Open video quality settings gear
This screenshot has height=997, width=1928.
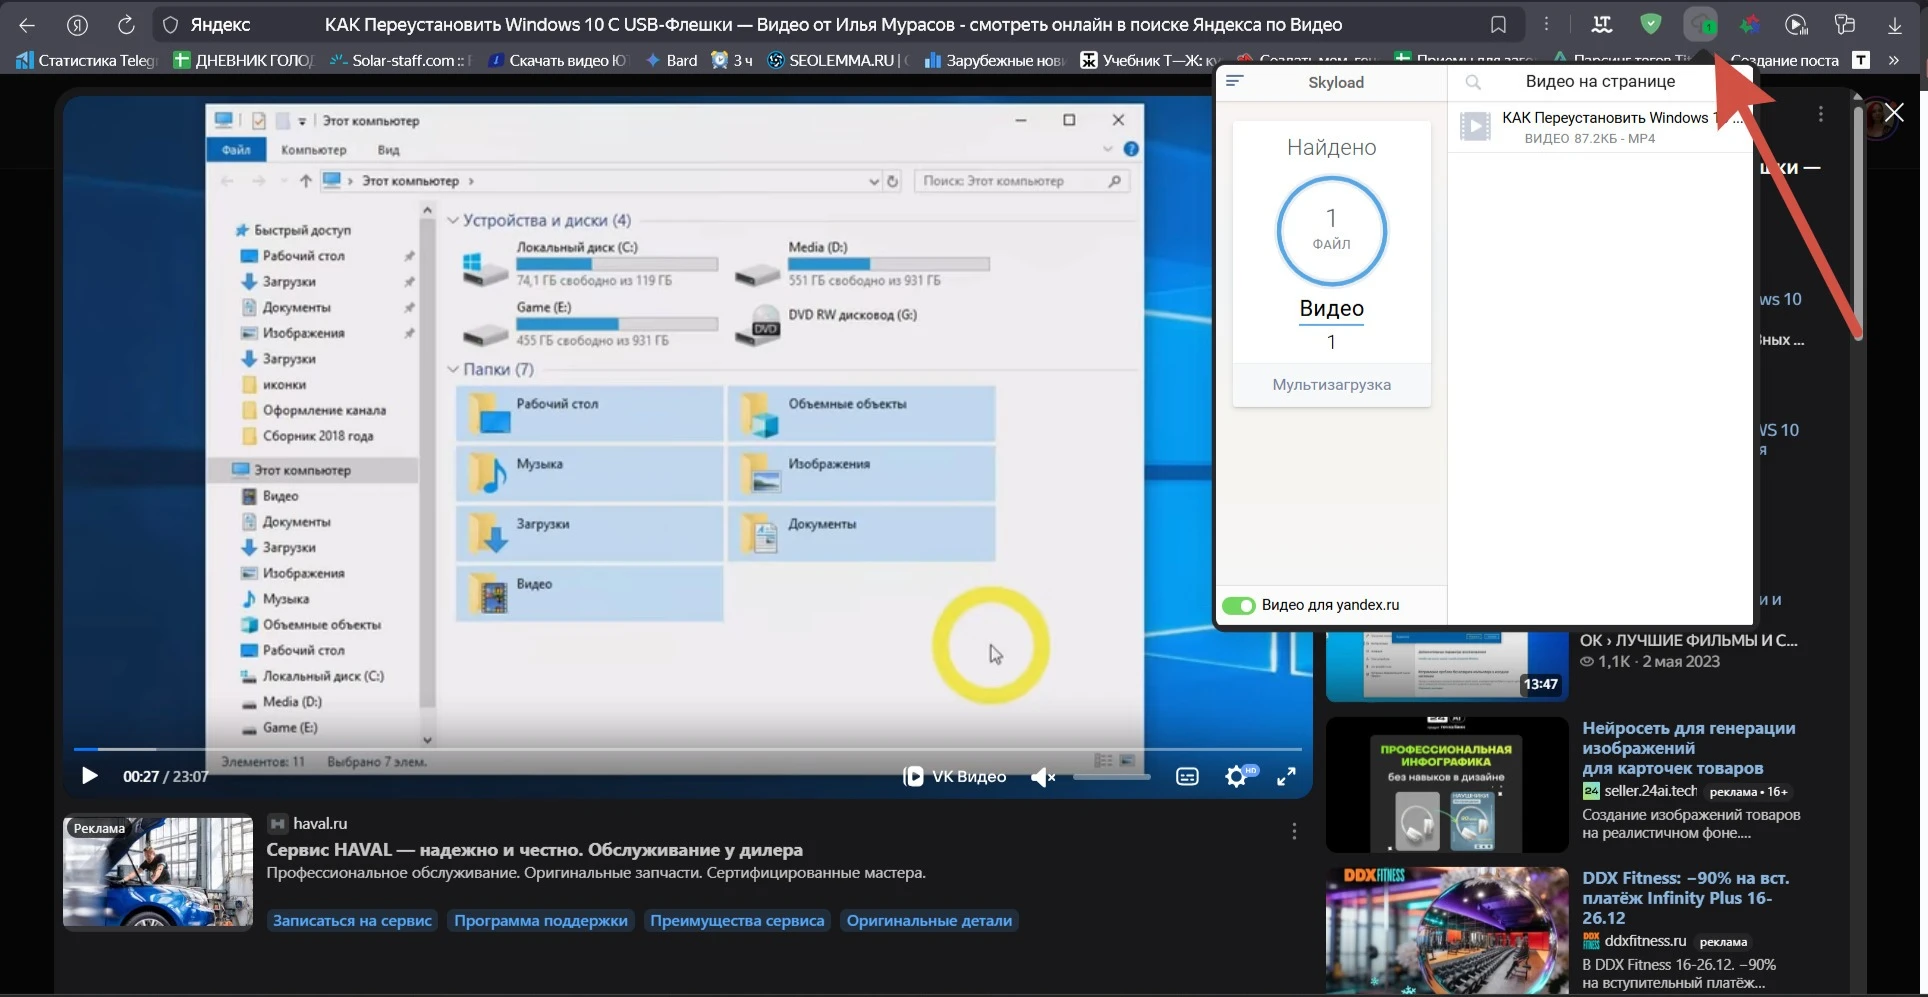1238,776
